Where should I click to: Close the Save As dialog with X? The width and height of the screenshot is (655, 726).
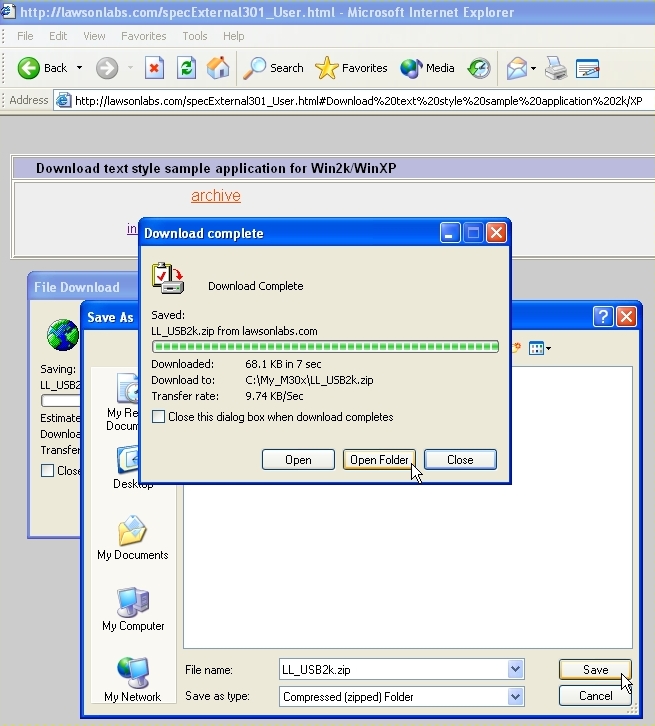coord(626,317)
